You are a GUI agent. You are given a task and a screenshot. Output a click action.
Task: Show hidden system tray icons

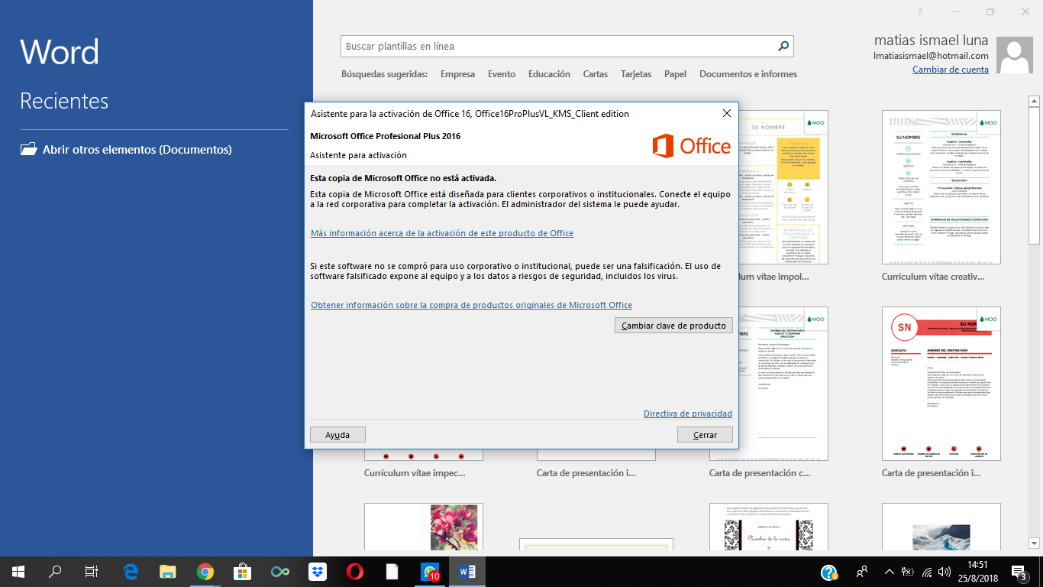point(889,572)
